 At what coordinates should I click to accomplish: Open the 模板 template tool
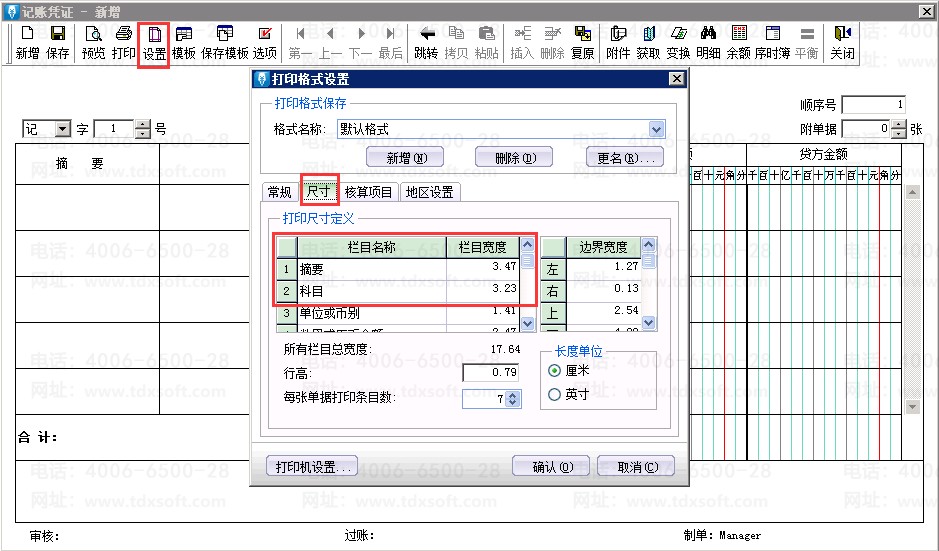(184, 43)
